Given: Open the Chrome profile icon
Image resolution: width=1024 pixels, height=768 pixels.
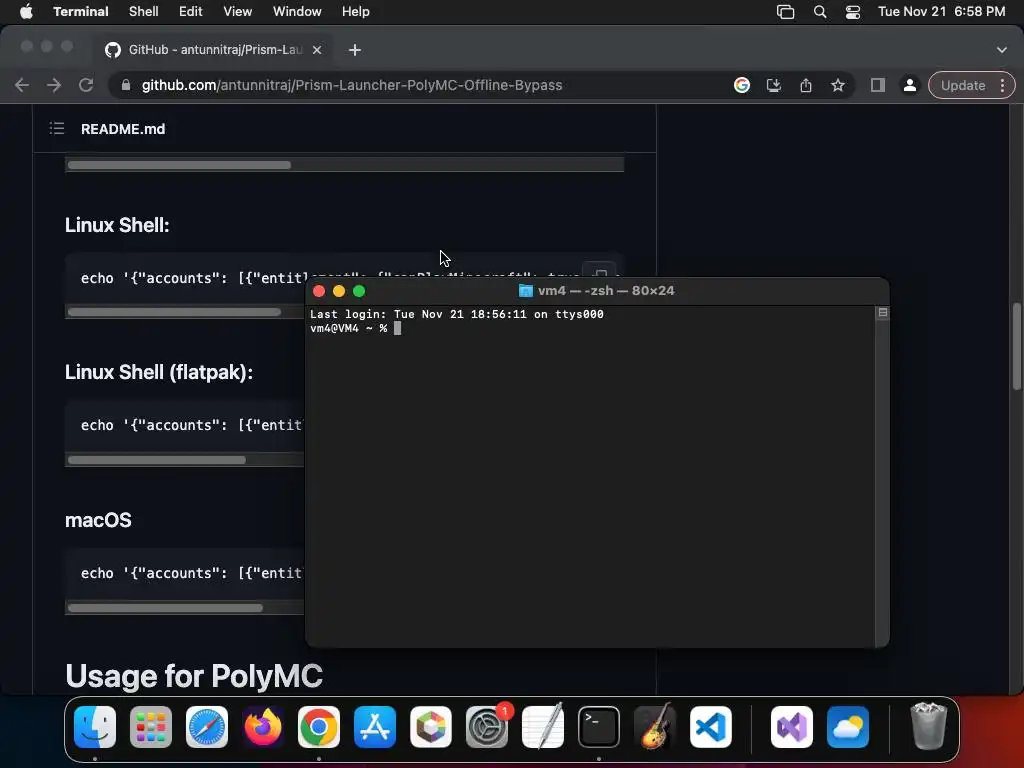Looking at the screenshot, I should tap(909, 85).
